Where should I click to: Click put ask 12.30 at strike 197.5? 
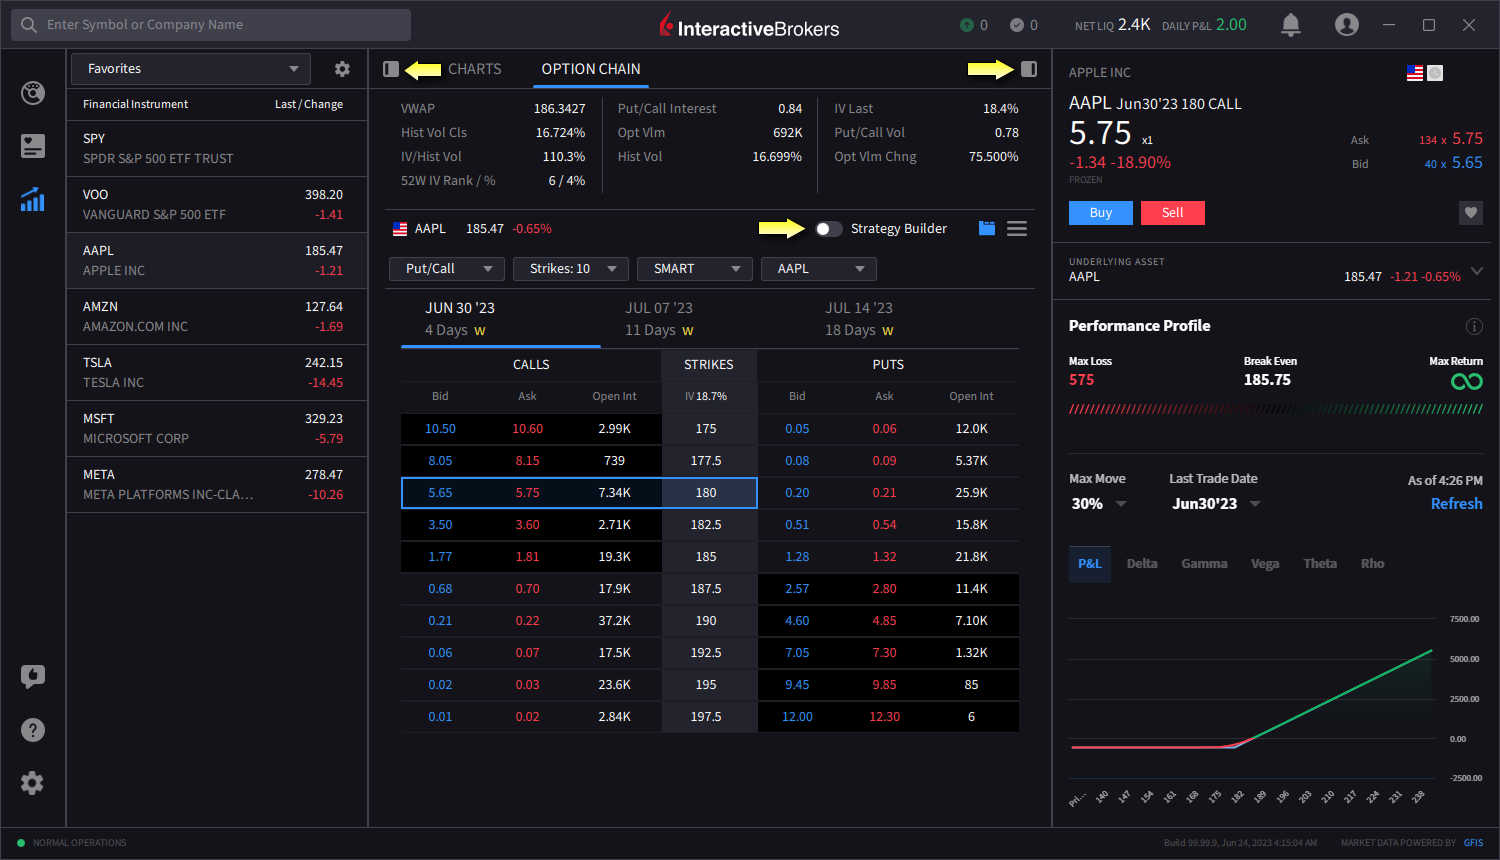884,717
